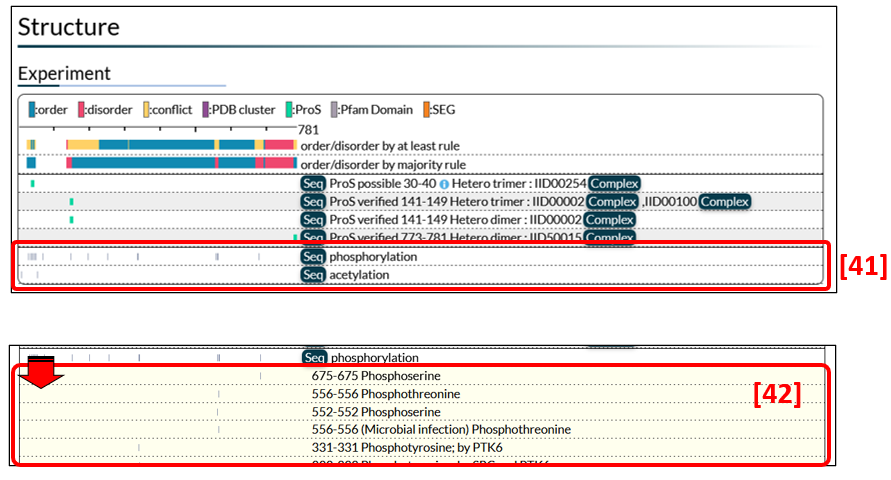Image resolution: width=891 pixels, height=480 pixels.
Task: Open Seq badge for Hetero dimer IID00002
Action: (x=313, y=220)
